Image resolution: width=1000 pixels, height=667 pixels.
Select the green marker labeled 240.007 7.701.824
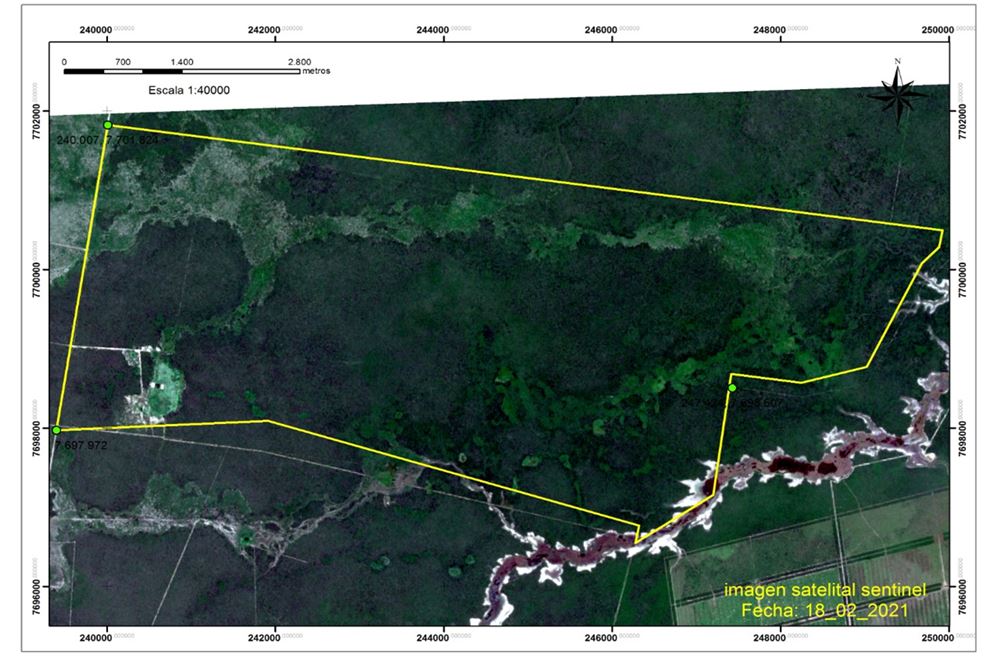click(x=108, y=125)
